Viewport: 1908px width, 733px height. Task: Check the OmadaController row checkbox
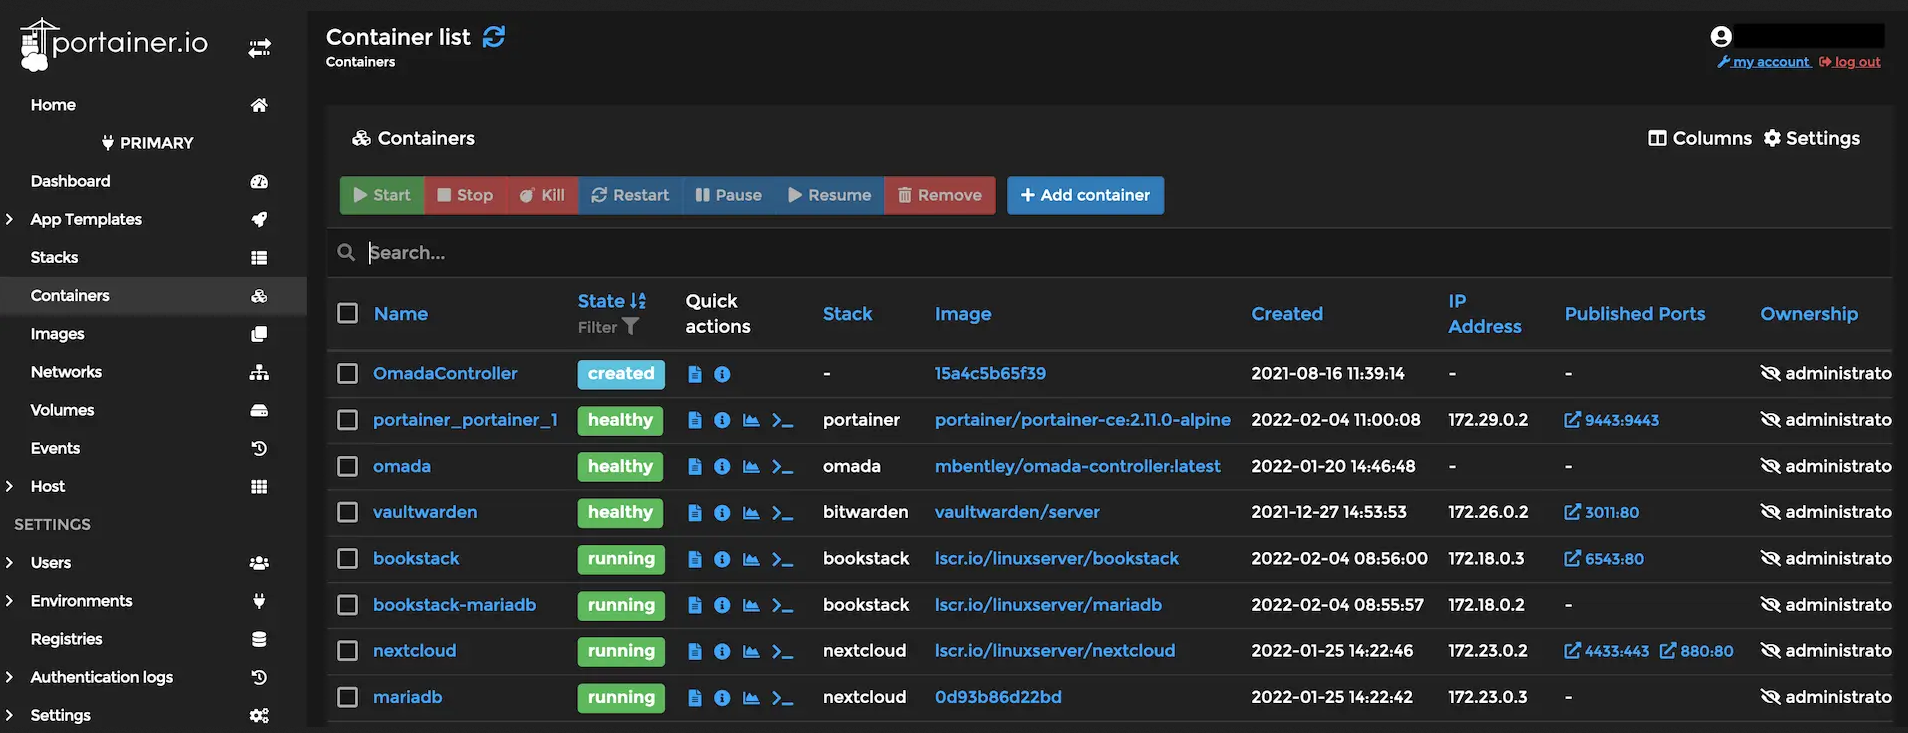(x=348, y=374)
